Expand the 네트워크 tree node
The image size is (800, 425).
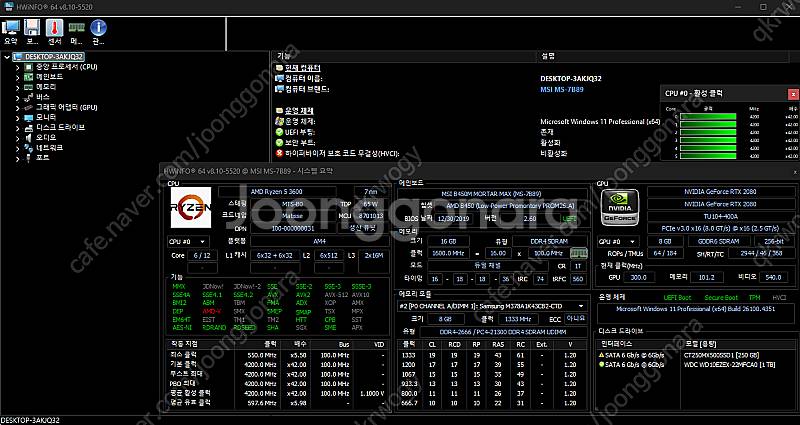17,148
